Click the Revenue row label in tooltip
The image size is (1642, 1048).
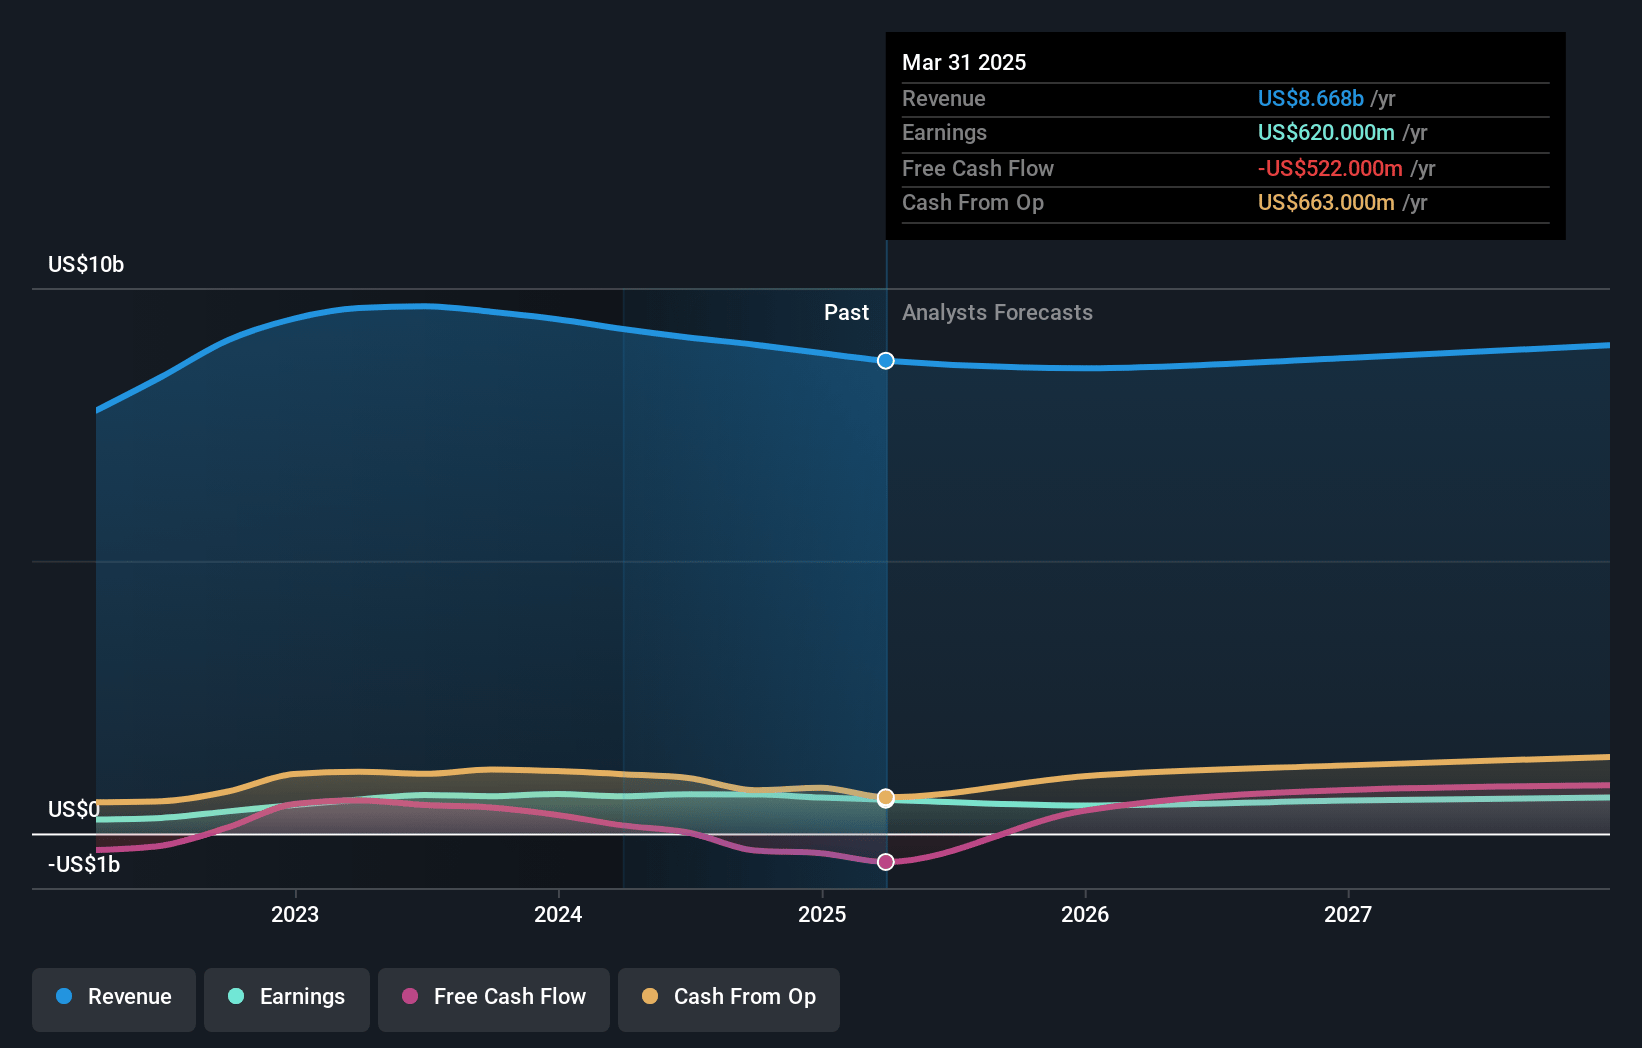coord(944,98)
